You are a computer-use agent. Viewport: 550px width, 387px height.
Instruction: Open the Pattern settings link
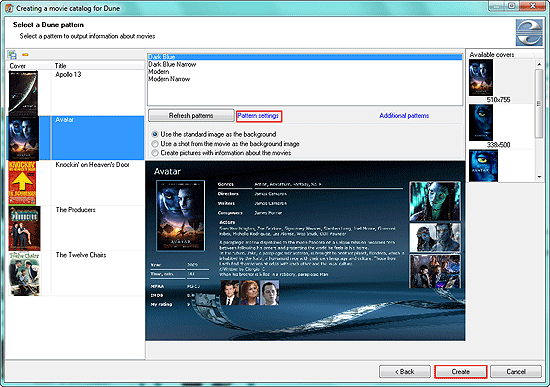point(258,115)
